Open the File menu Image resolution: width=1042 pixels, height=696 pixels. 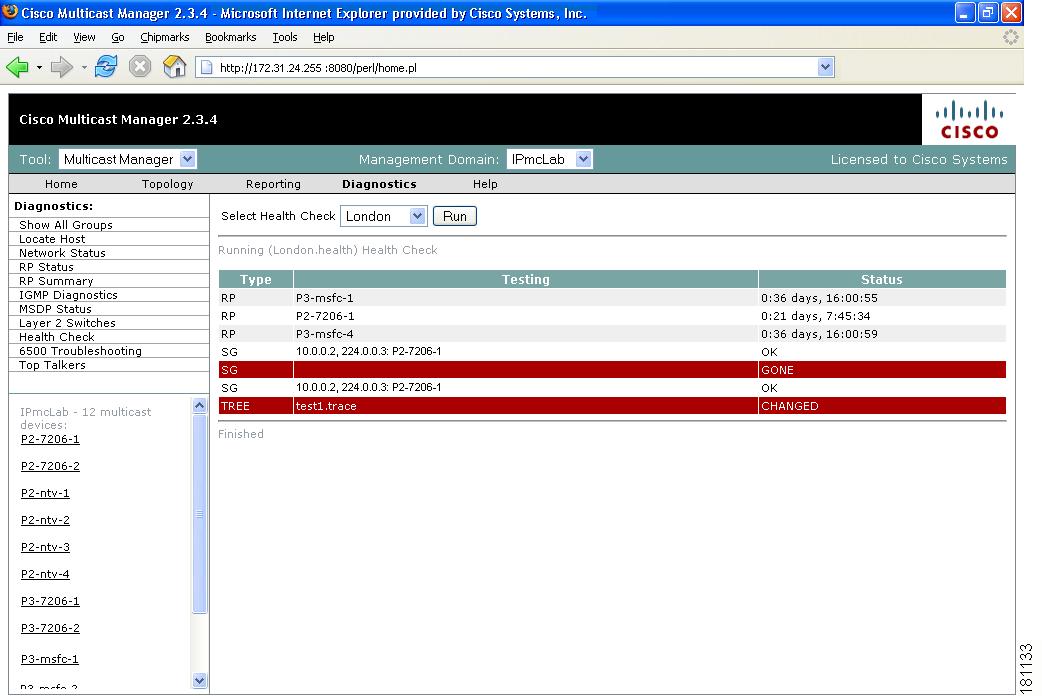[15, 37]
